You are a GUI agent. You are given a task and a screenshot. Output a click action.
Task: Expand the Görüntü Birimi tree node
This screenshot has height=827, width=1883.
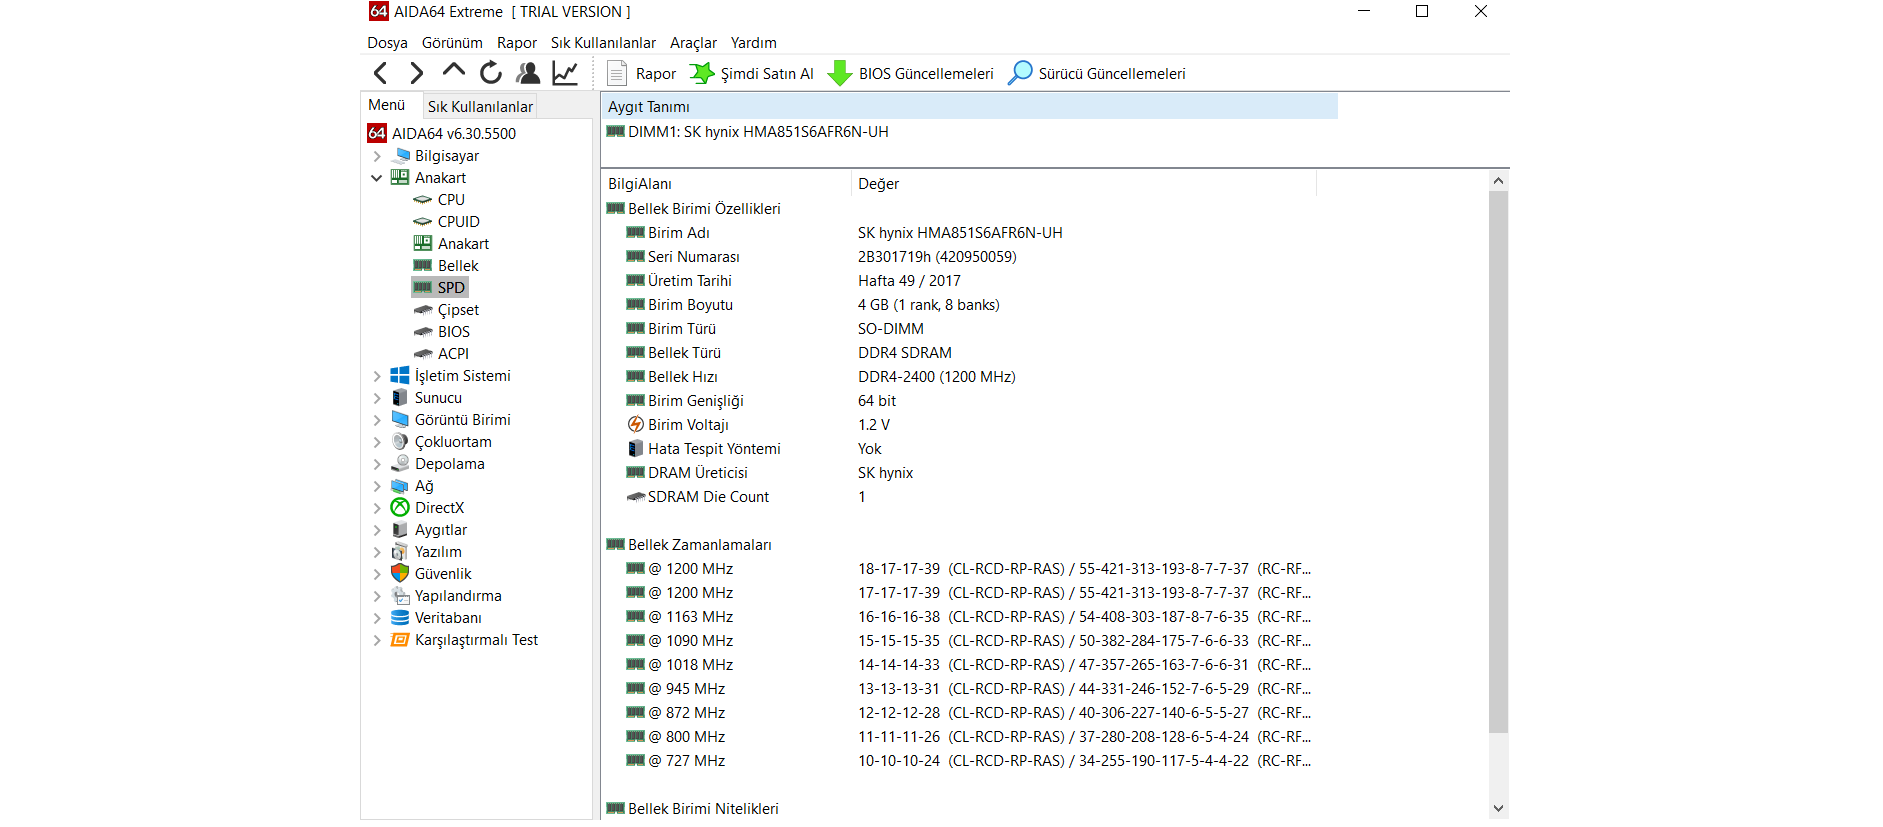pos(377,420)
